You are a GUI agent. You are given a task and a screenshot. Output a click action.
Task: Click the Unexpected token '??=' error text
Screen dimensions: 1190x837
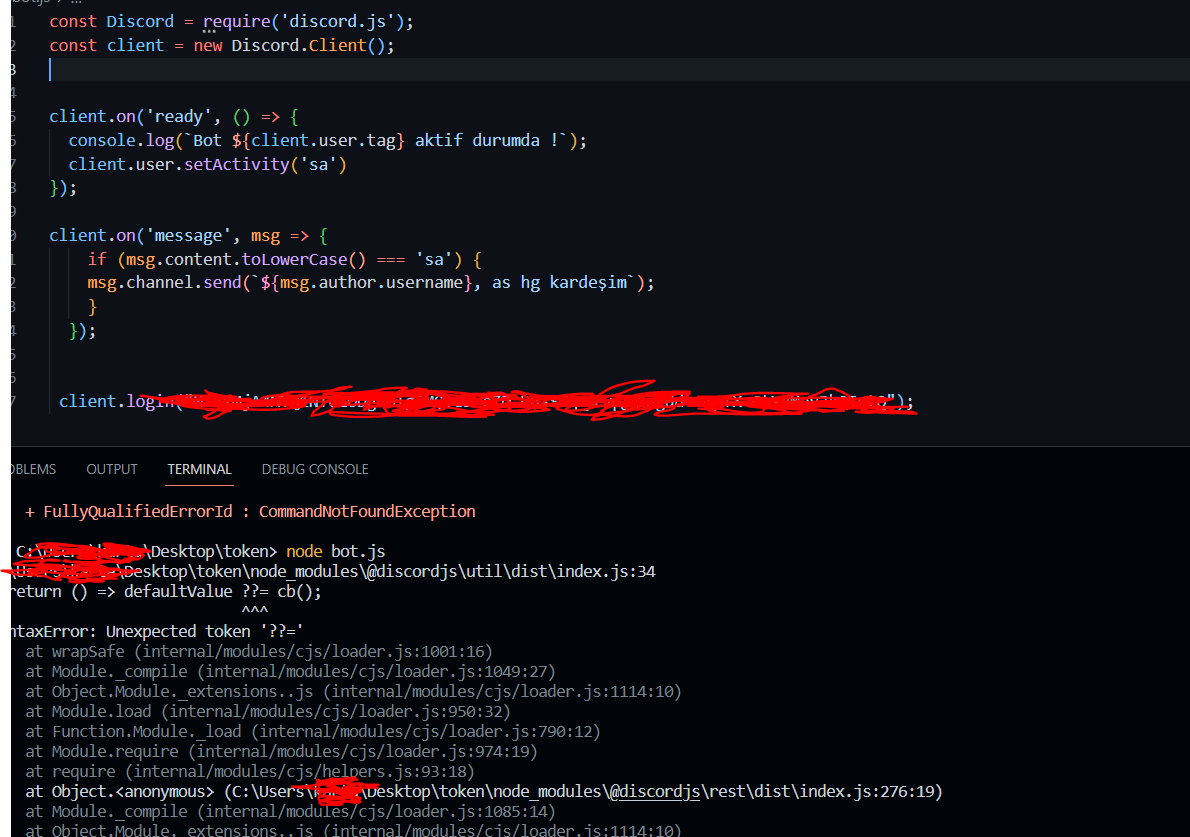(x=205, y=631)
